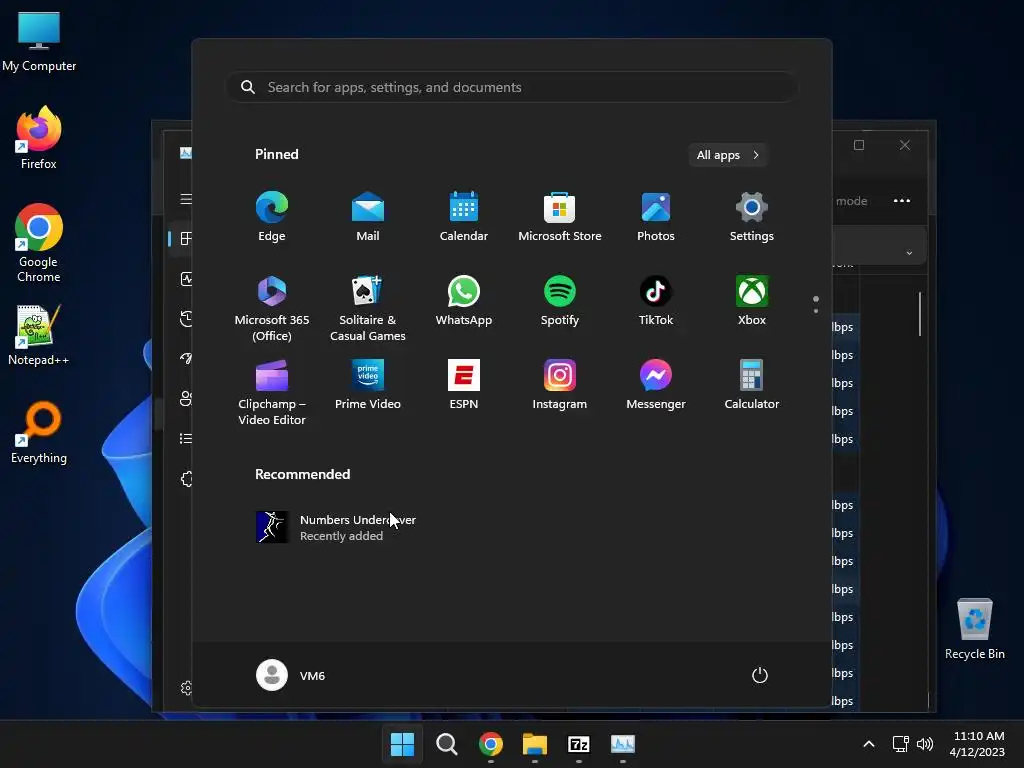Launch the Mail app
The width and height of the screenshot is (1024, 768).
pos(368,217)
